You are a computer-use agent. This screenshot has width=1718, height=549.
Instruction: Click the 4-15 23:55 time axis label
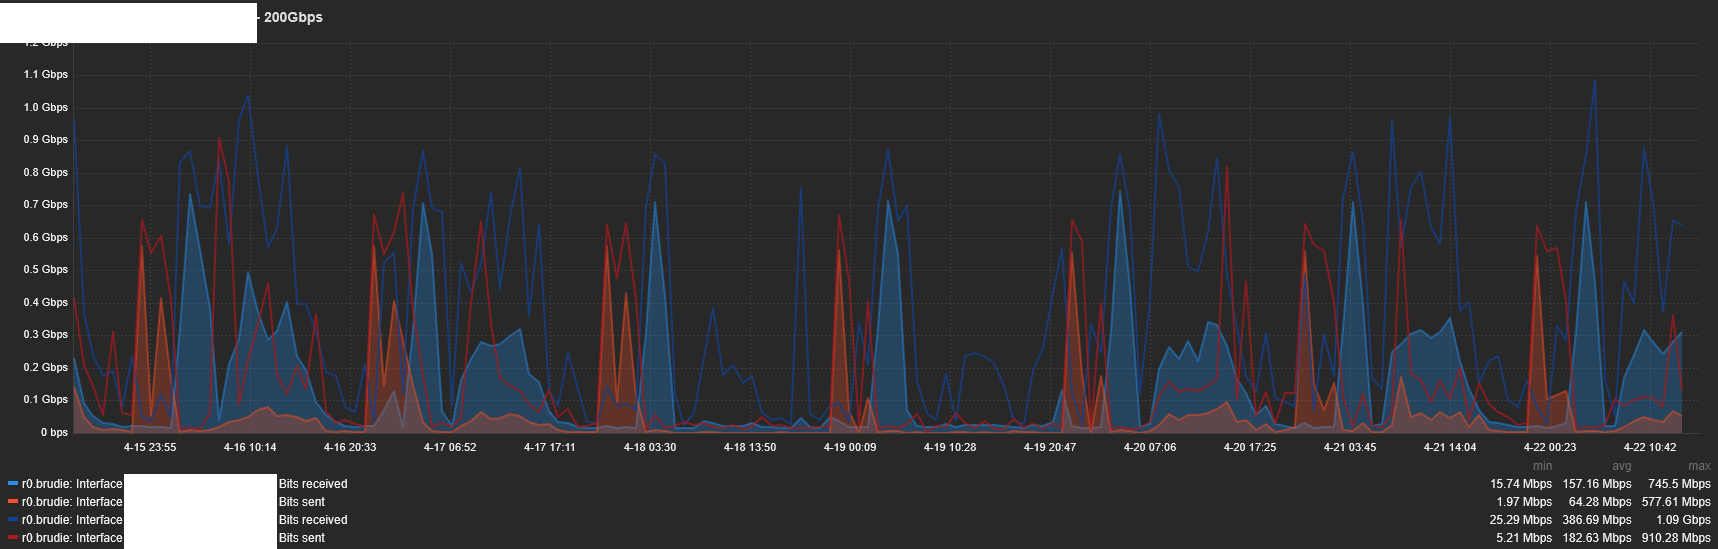coord(150,447)
